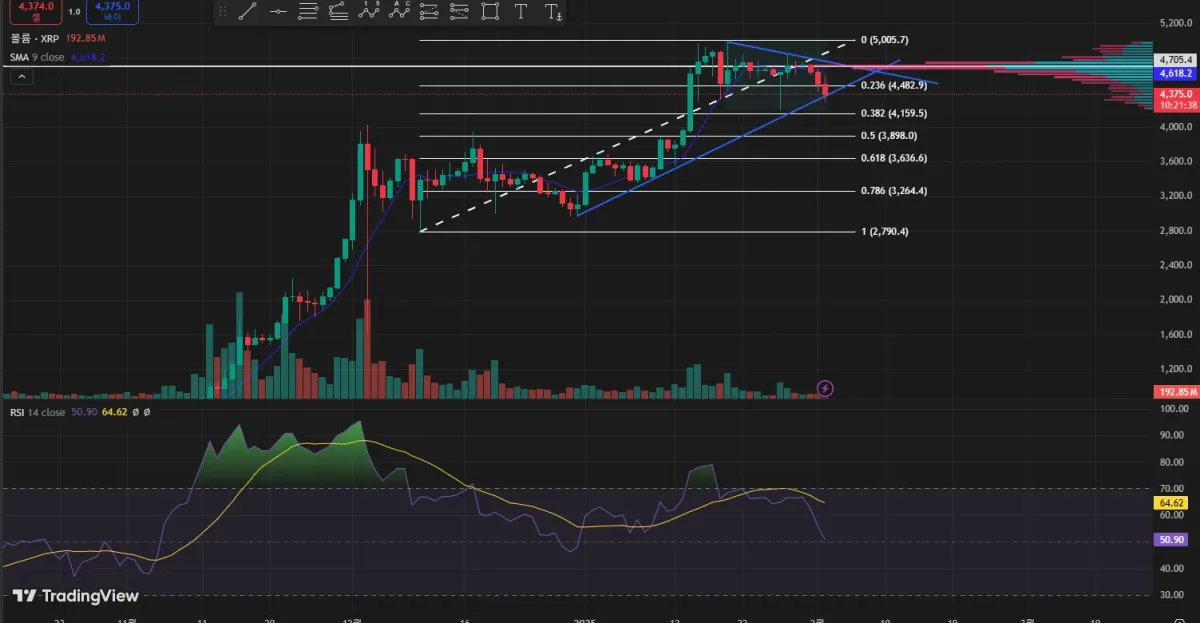Select the ABC Correction Wave tool
1200x623 pixels.
click(x=400, y=12)
